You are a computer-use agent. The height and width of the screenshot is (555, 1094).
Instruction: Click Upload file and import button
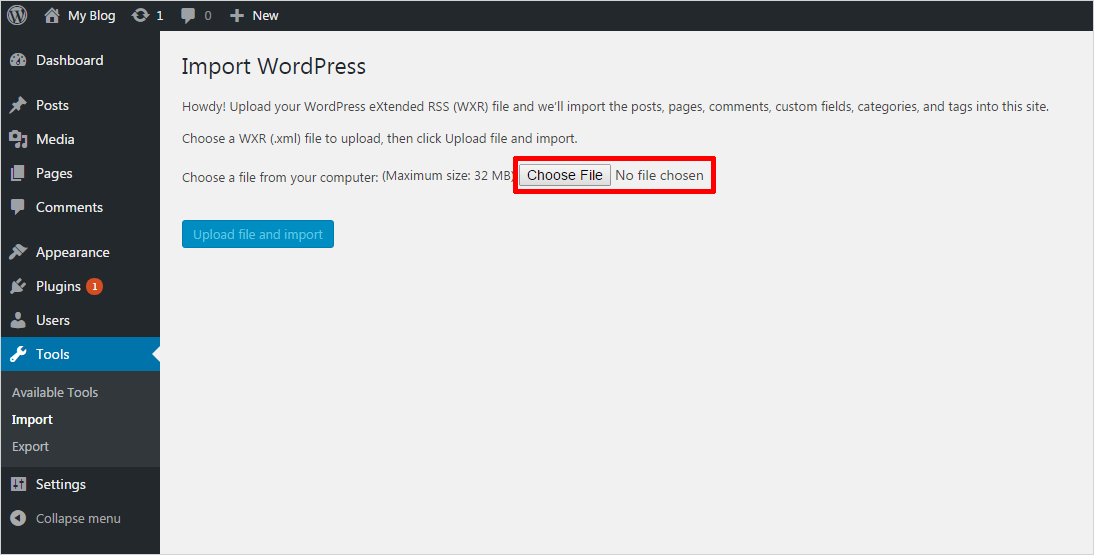coord(257,234)
